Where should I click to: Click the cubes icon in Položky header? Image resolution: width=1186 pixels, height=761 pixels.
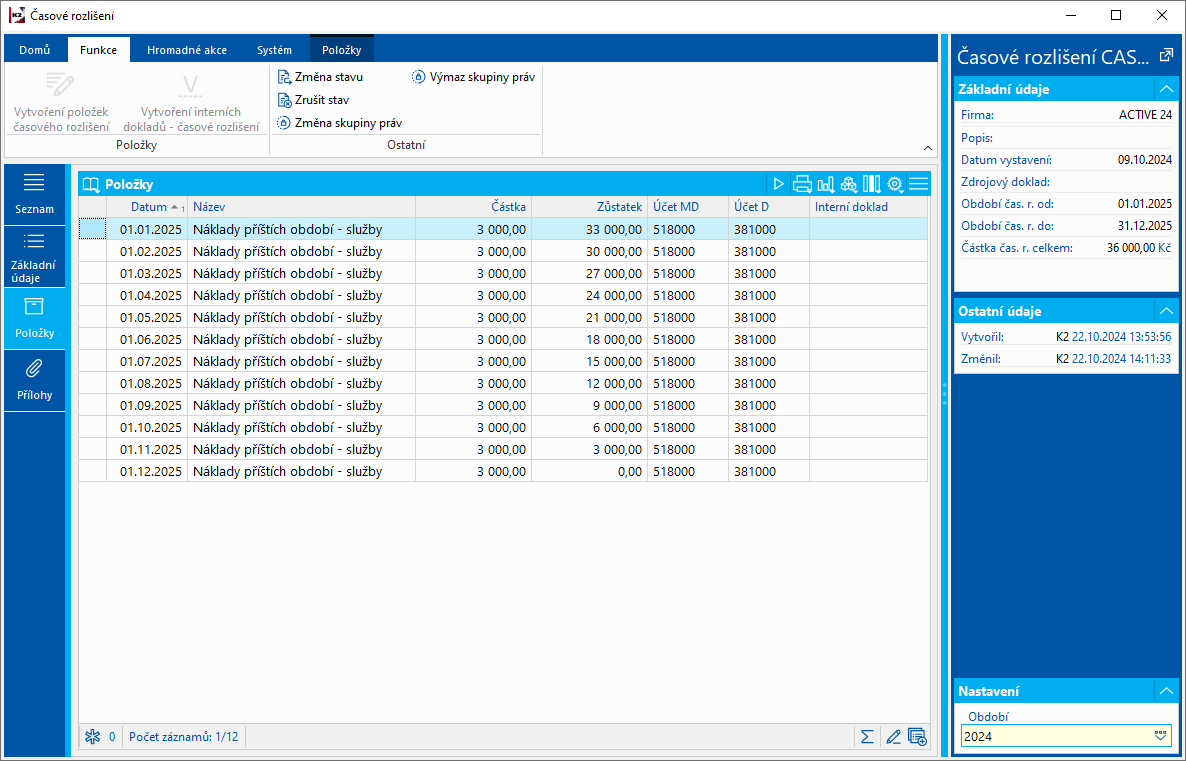[849, 184]
